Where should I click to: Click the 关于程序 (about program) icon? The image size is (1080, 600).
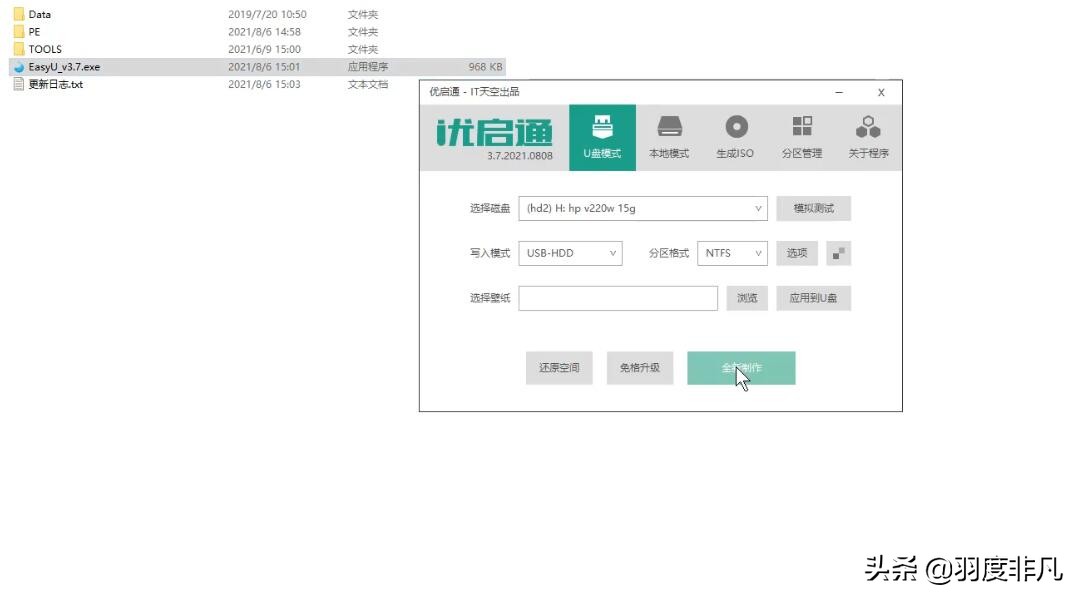[x=868, y=137]
